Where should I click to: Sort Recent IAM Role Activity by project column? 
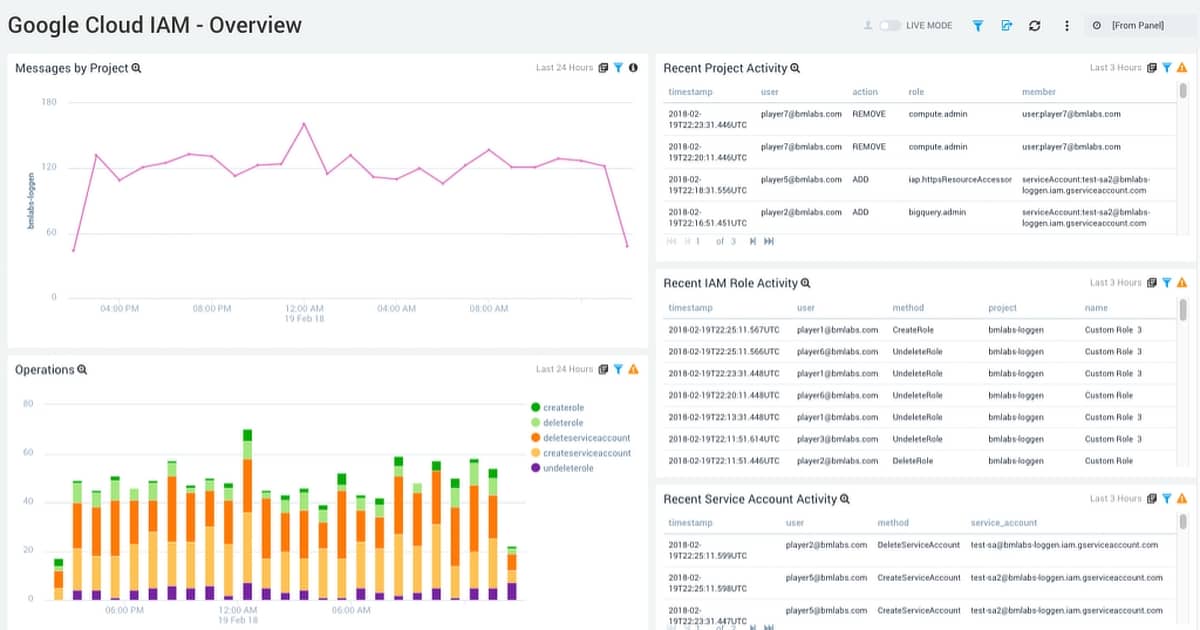1002,308
